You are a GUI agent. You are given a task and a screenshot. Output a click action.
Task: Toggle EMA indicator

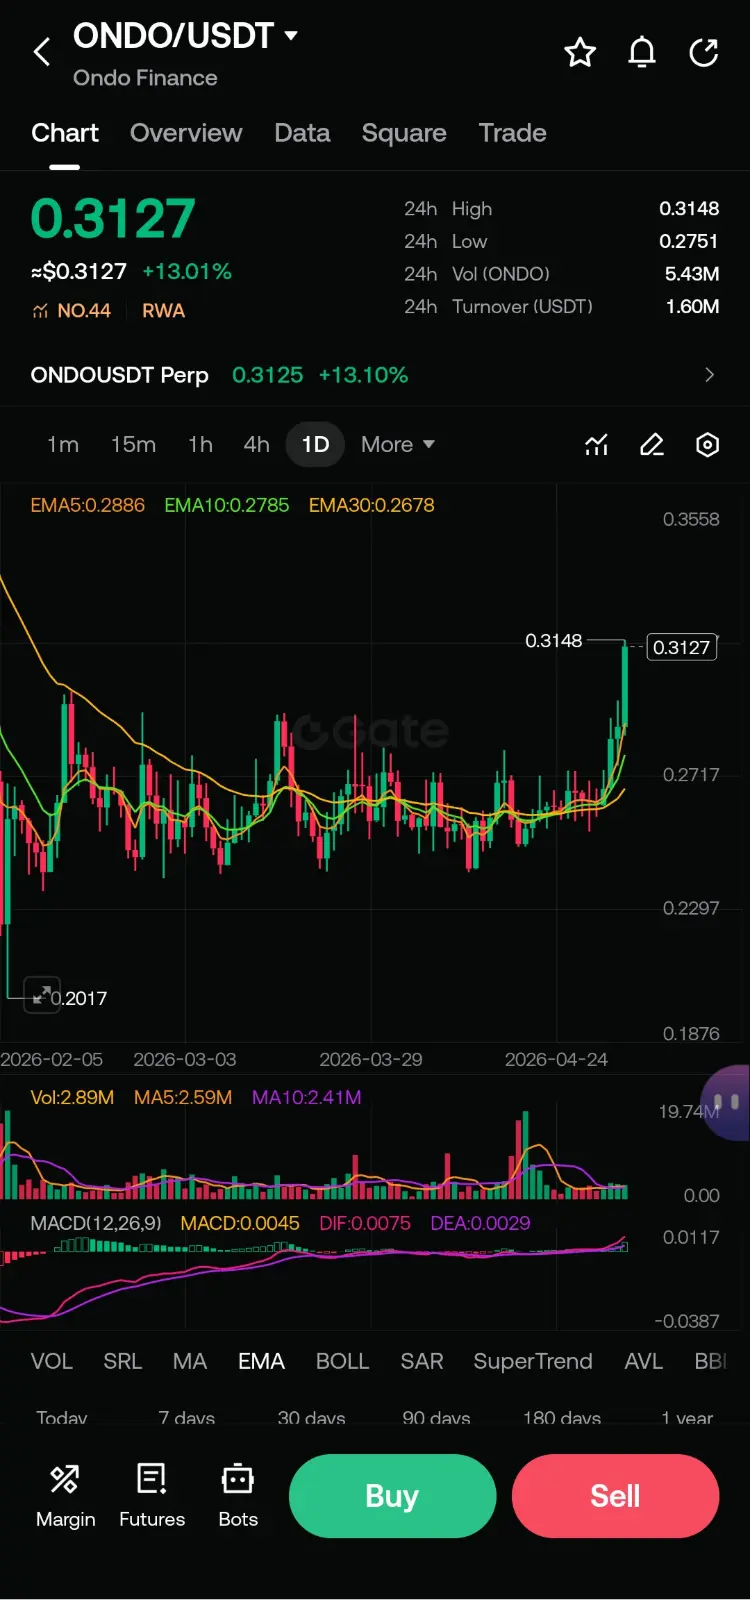coord(261,1361)
